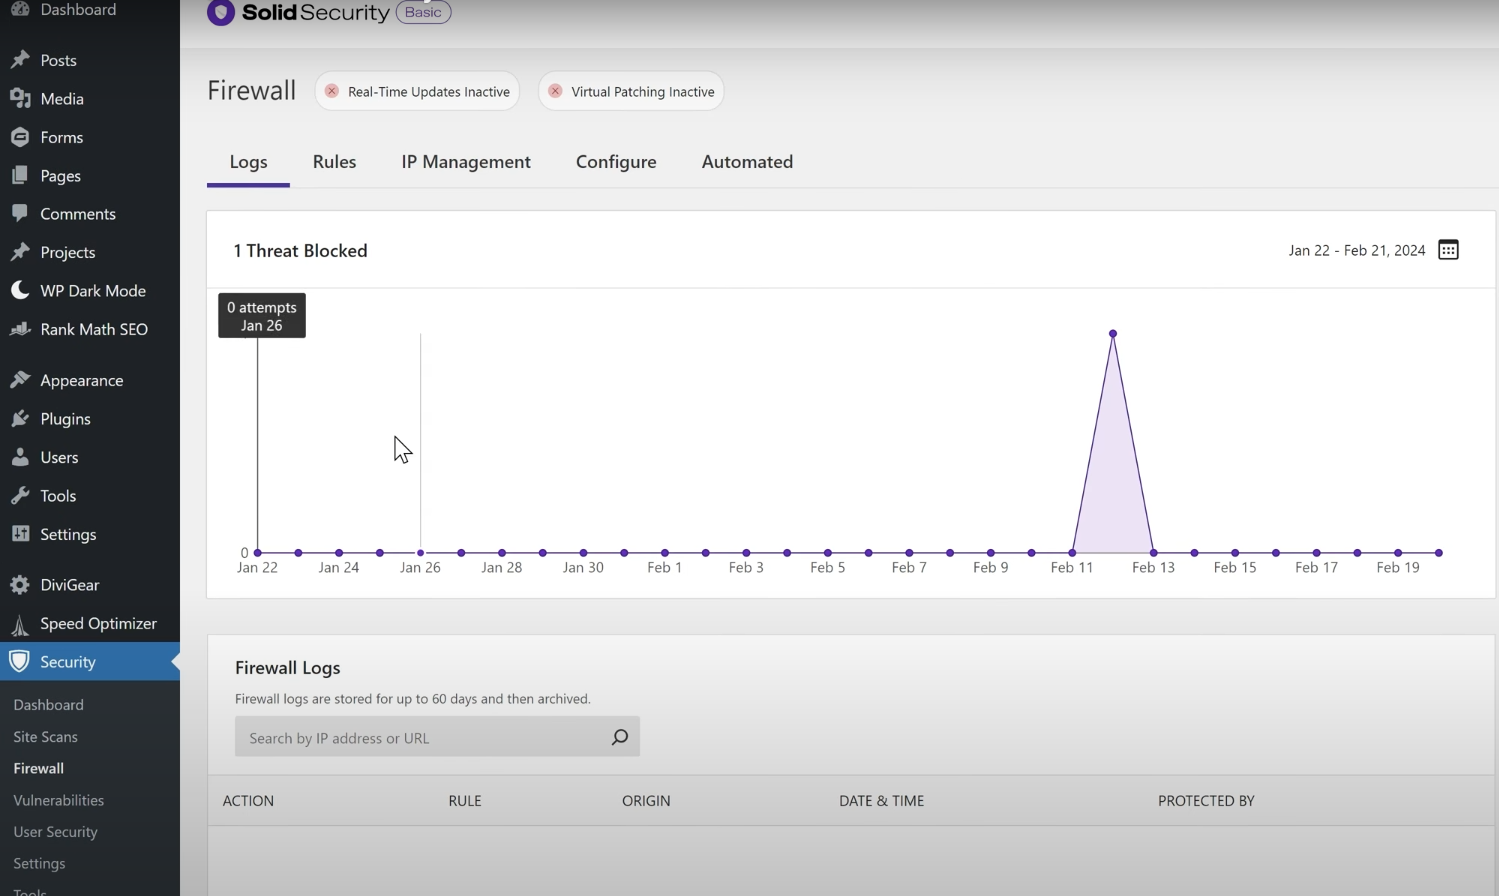Screen dimensions: 1499x896
Task: Click the Solid Security shield logo
Action: coord(220,13)
